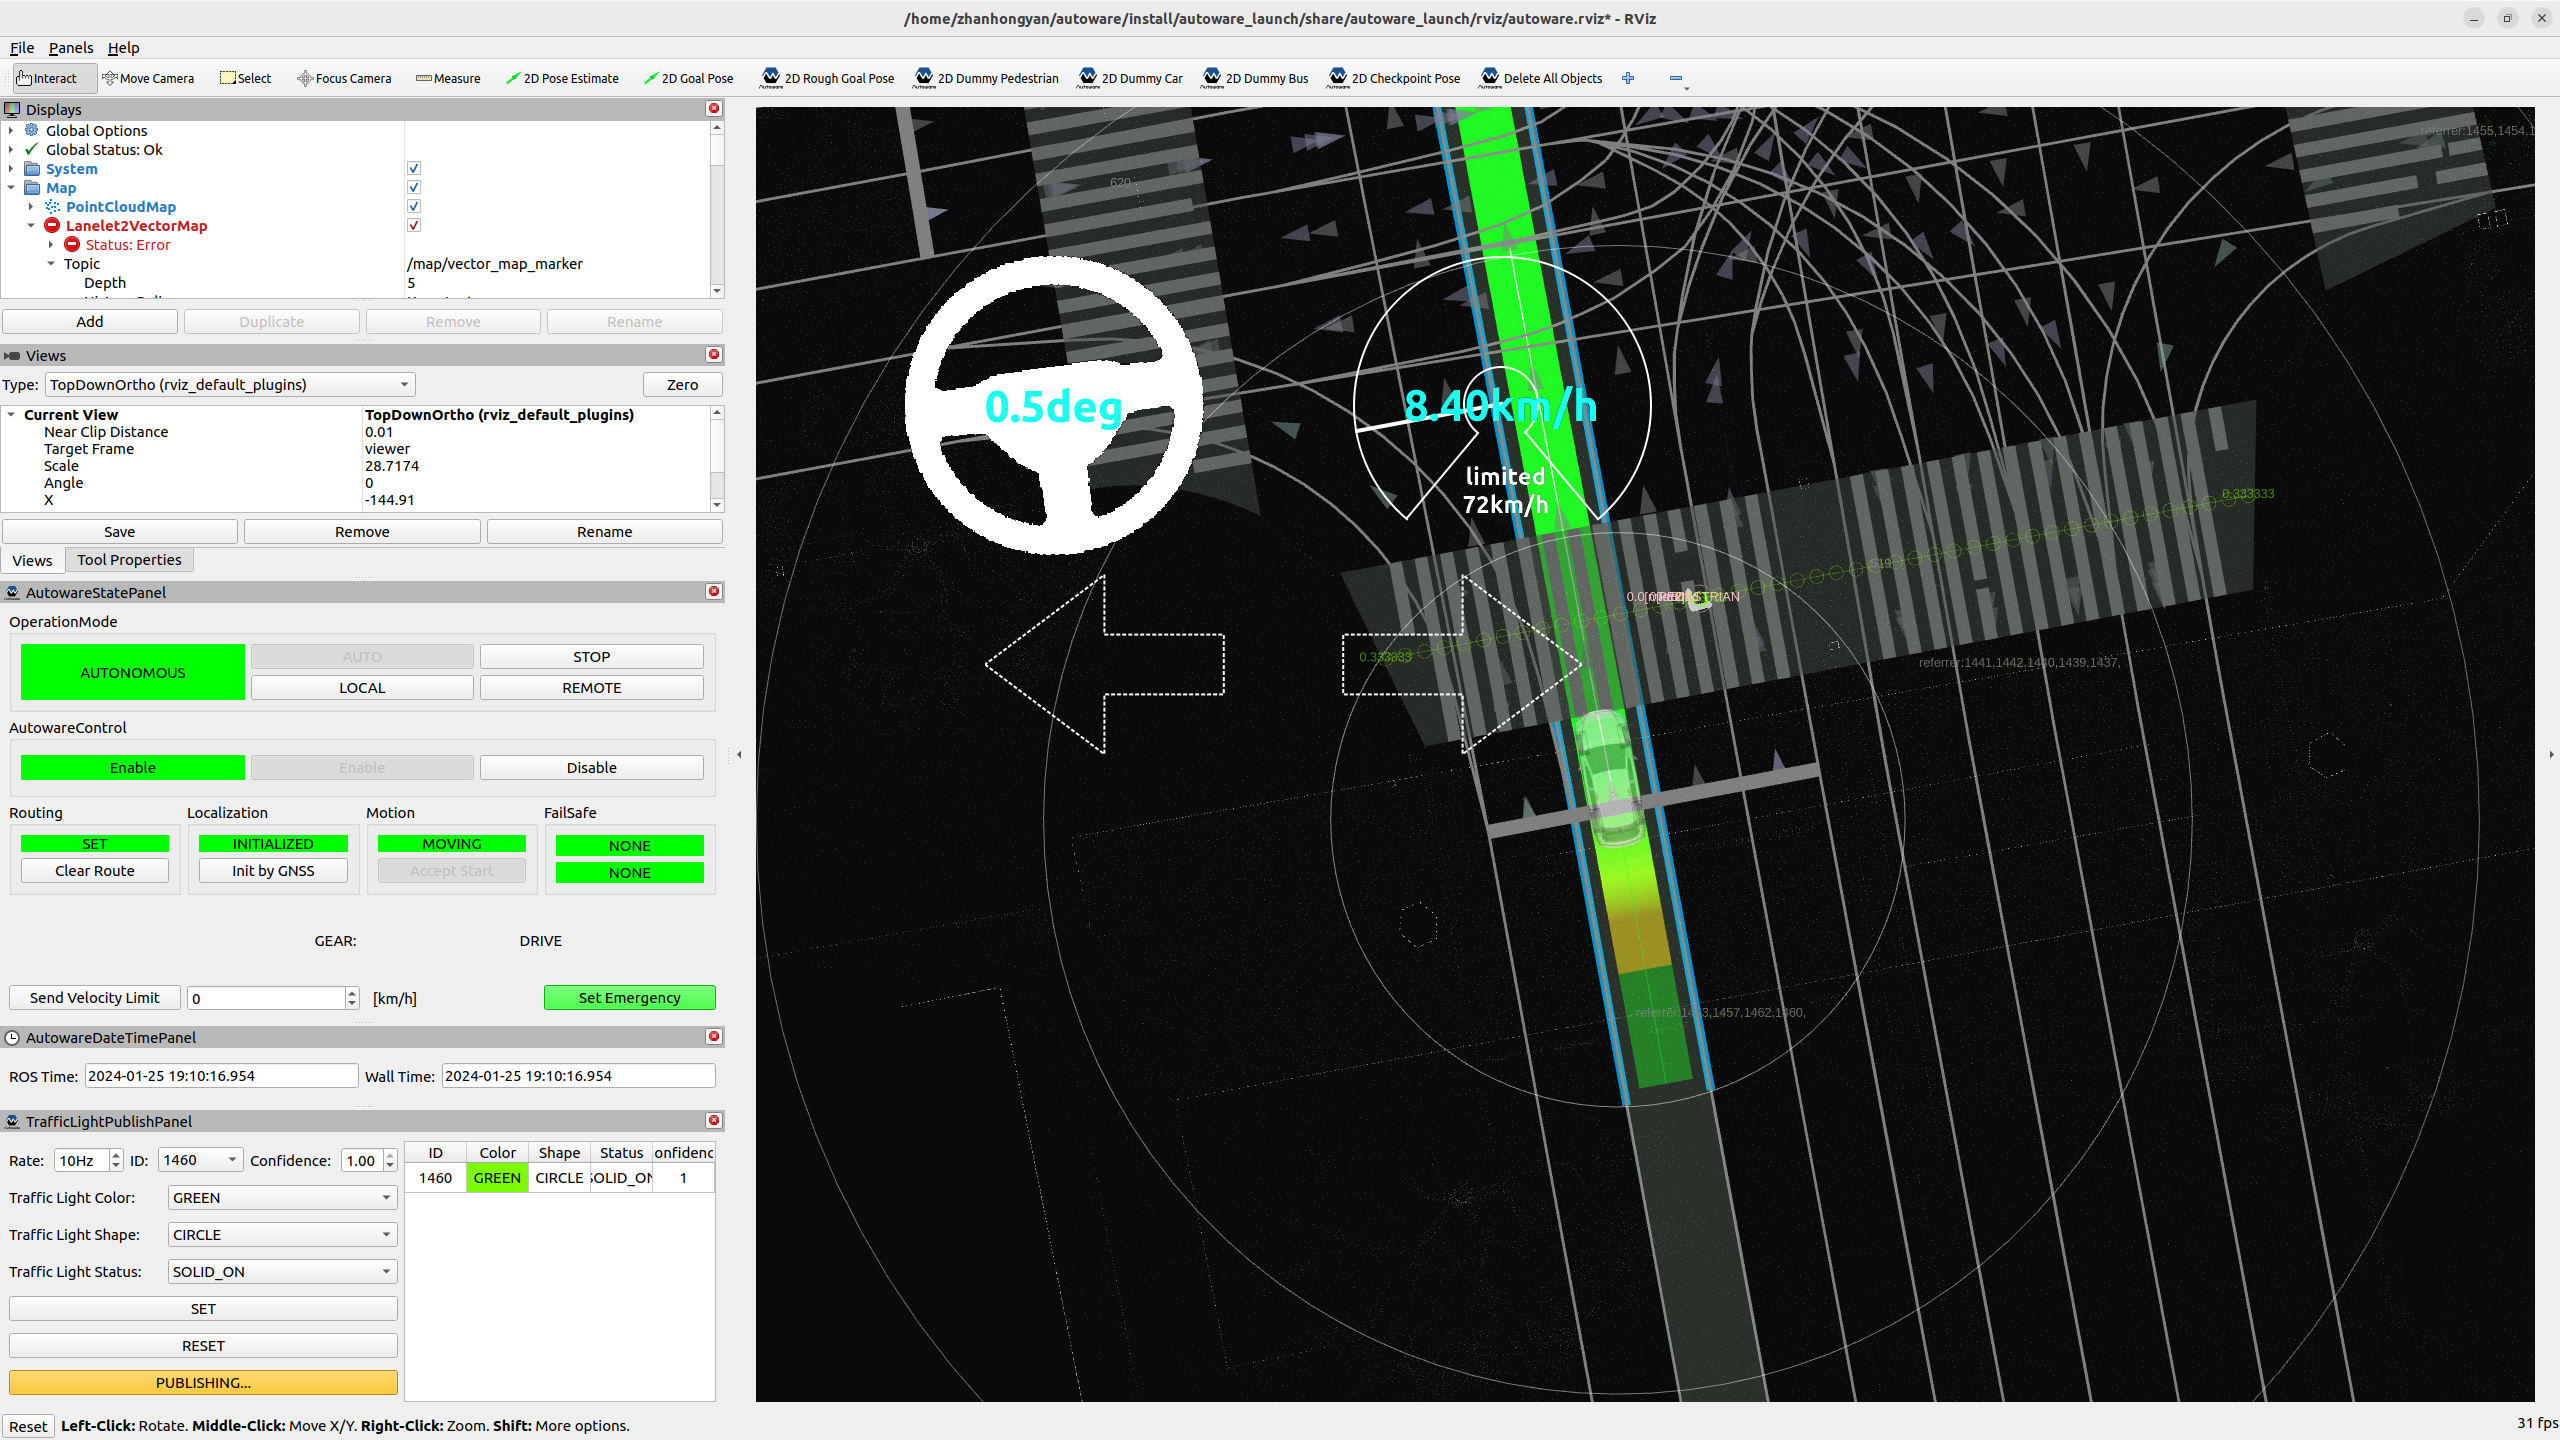This screenshot has width=2560, height=1440.
Task: Pick the Measure tool
Action: [x=448, y=78]
